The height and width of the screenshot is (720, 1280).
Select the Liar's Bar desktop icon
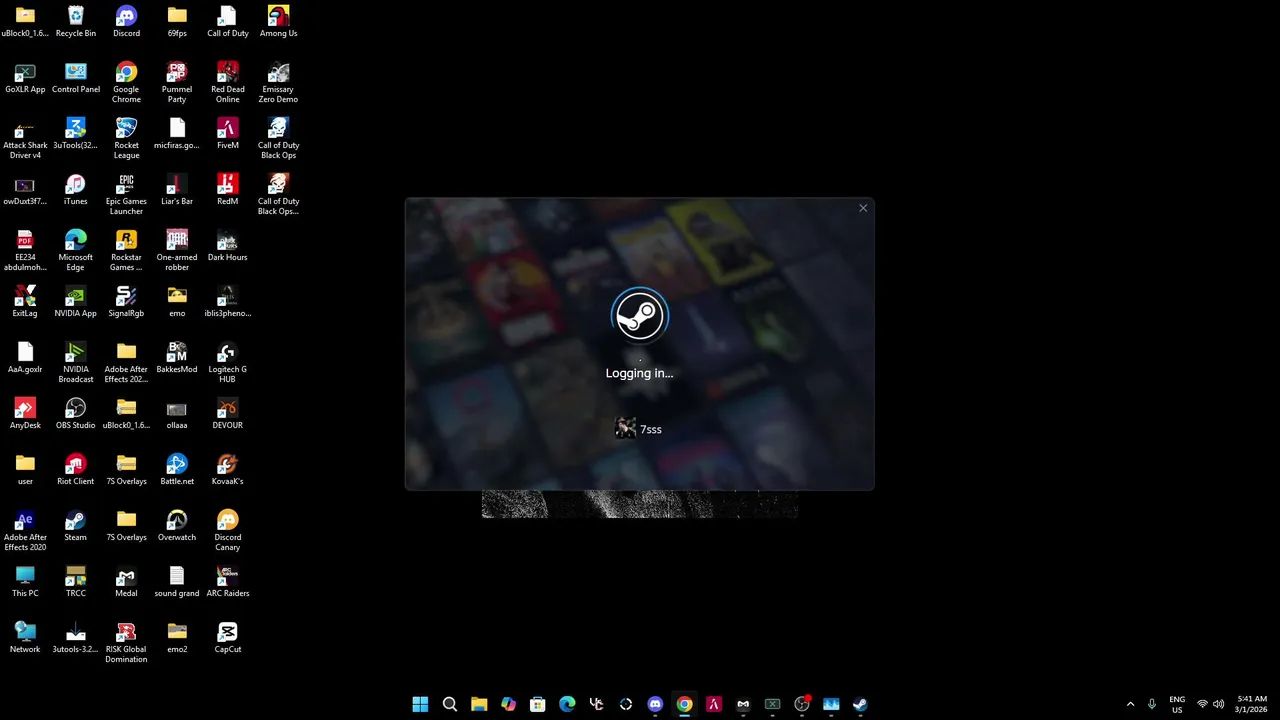[177, 189]
